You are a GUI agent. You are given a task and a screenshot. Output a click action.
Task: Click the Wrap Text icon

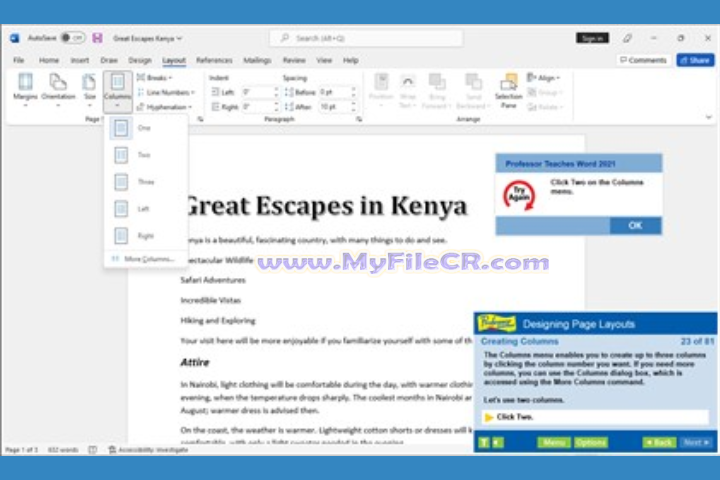click(408, 91)
